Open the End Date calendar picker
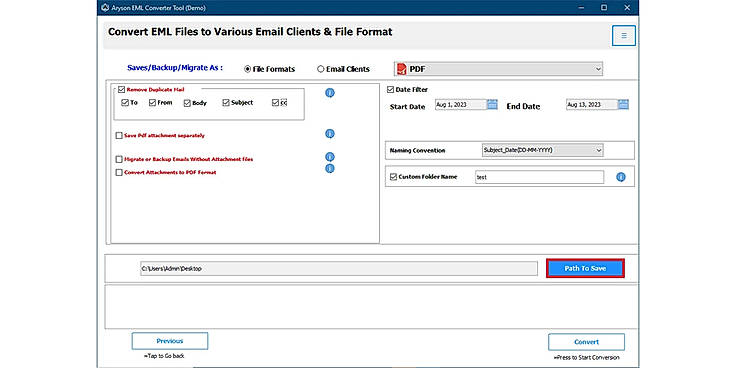 (623, 104)
